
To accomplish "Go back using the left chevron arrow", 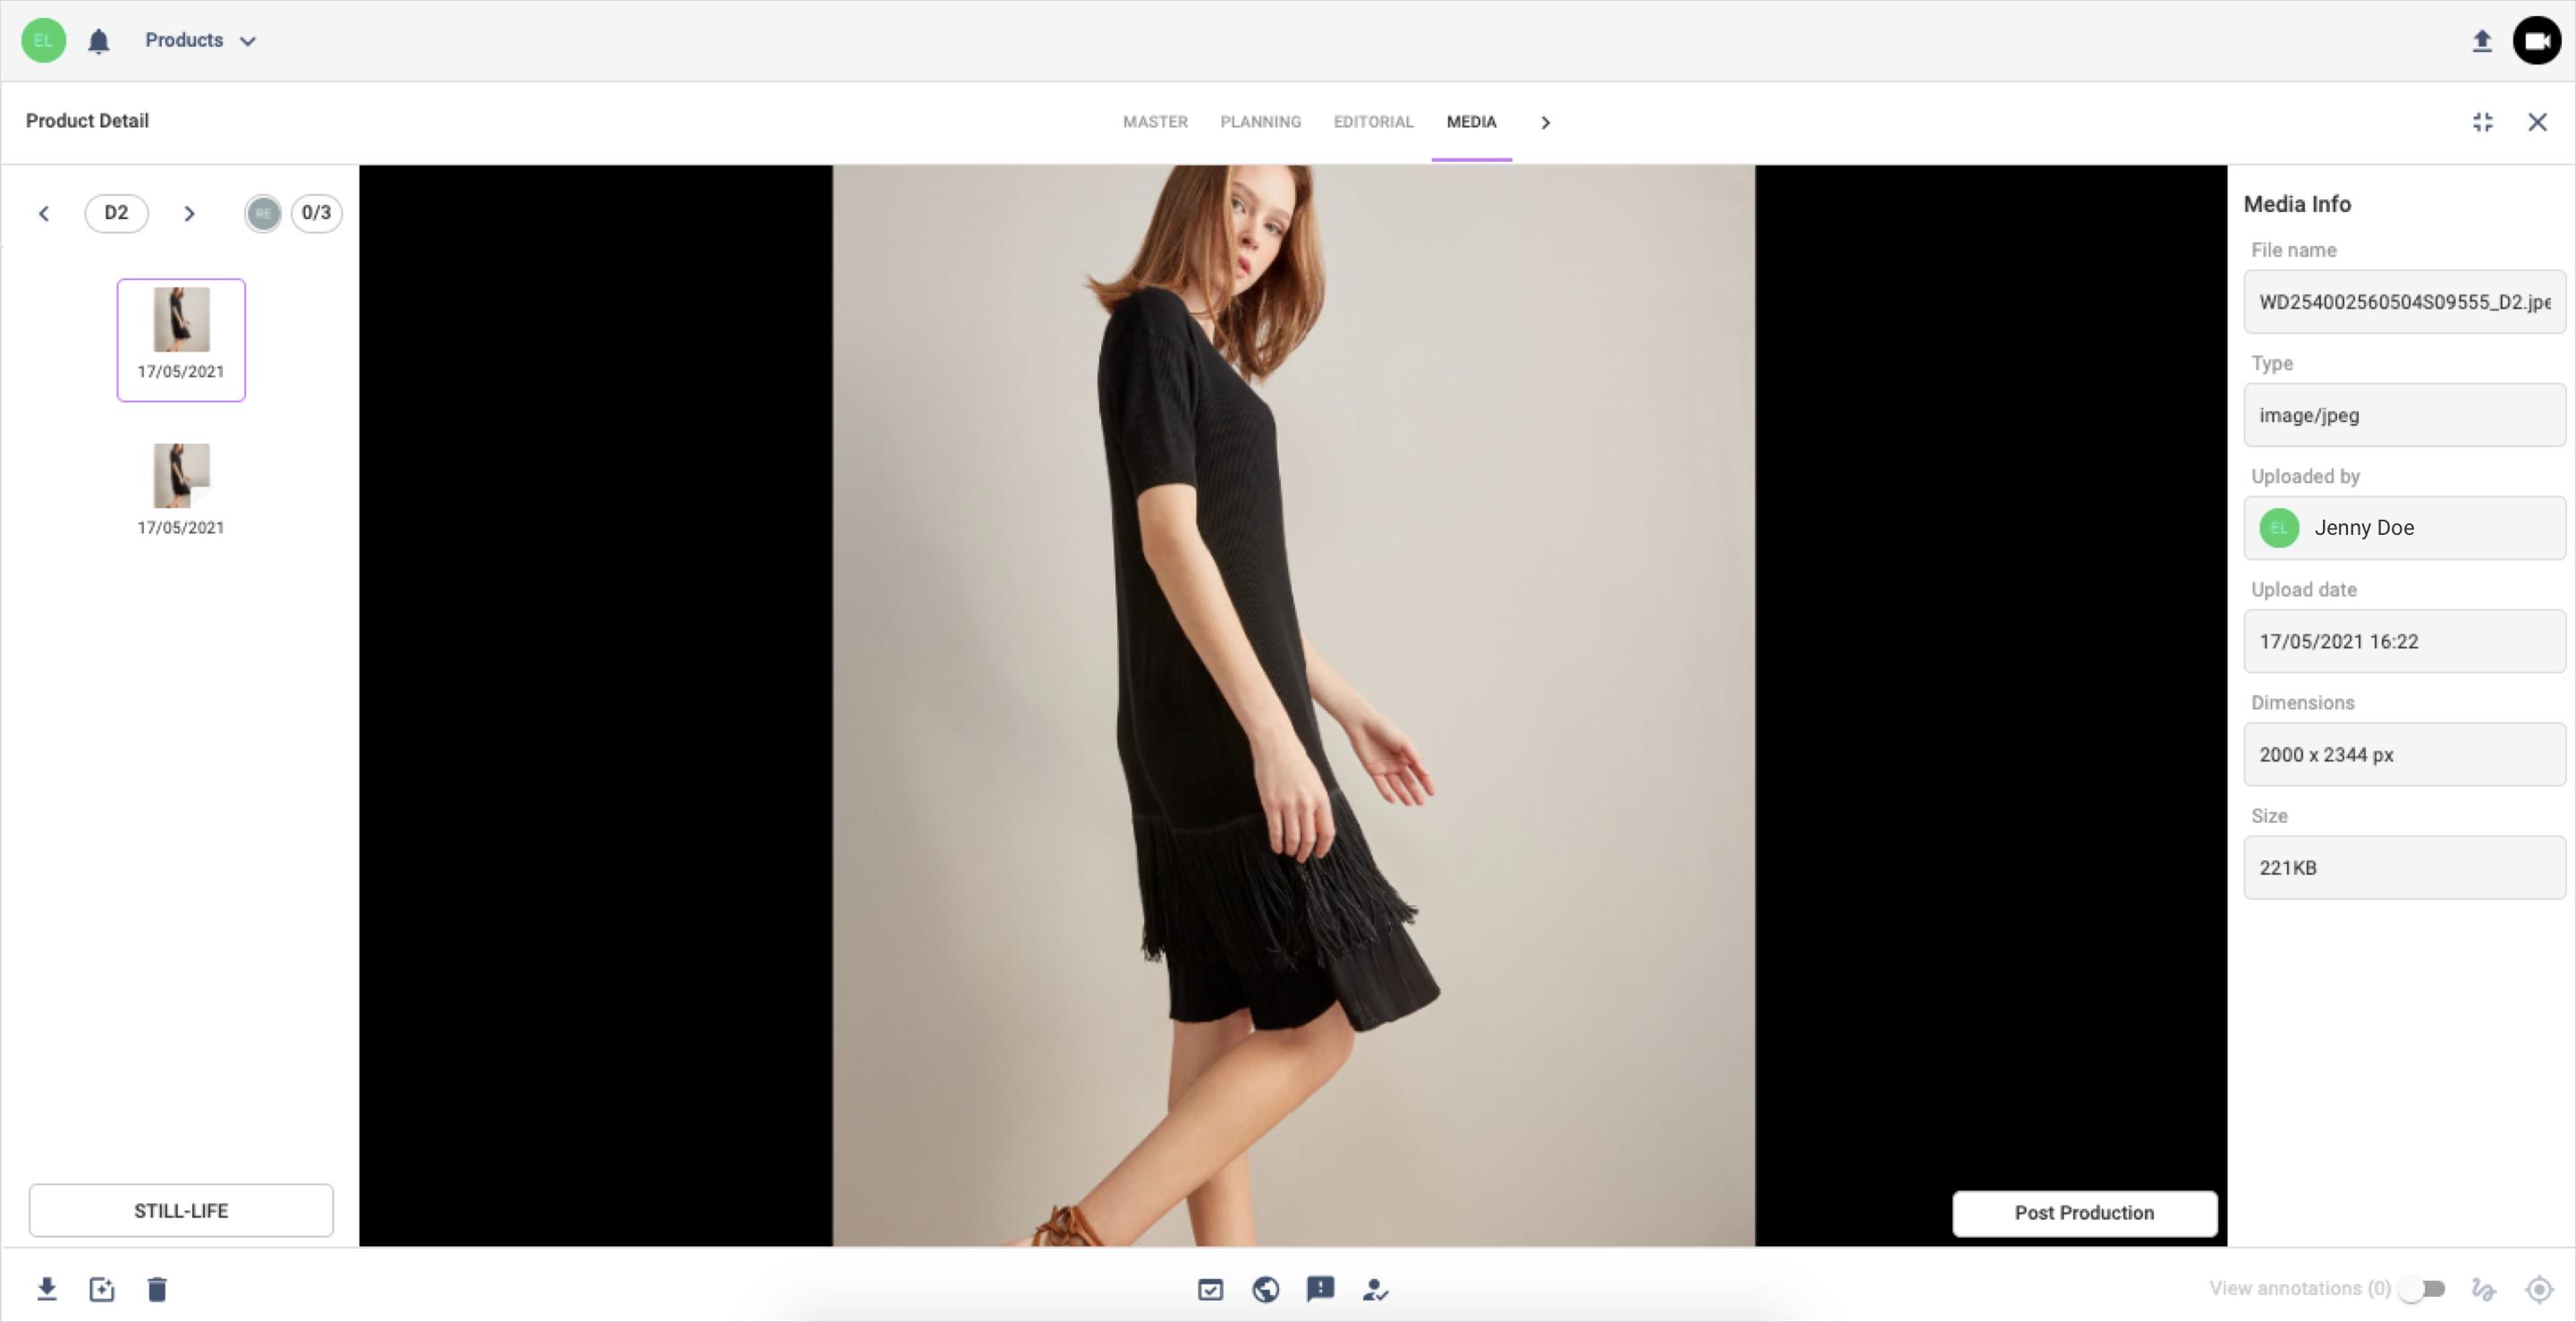I will pyautogui.click(x=44, y=213).
